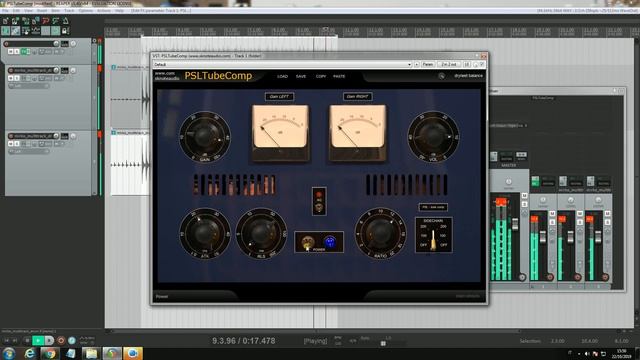Click the Pause transport button
640x360 pixels.
49,340
